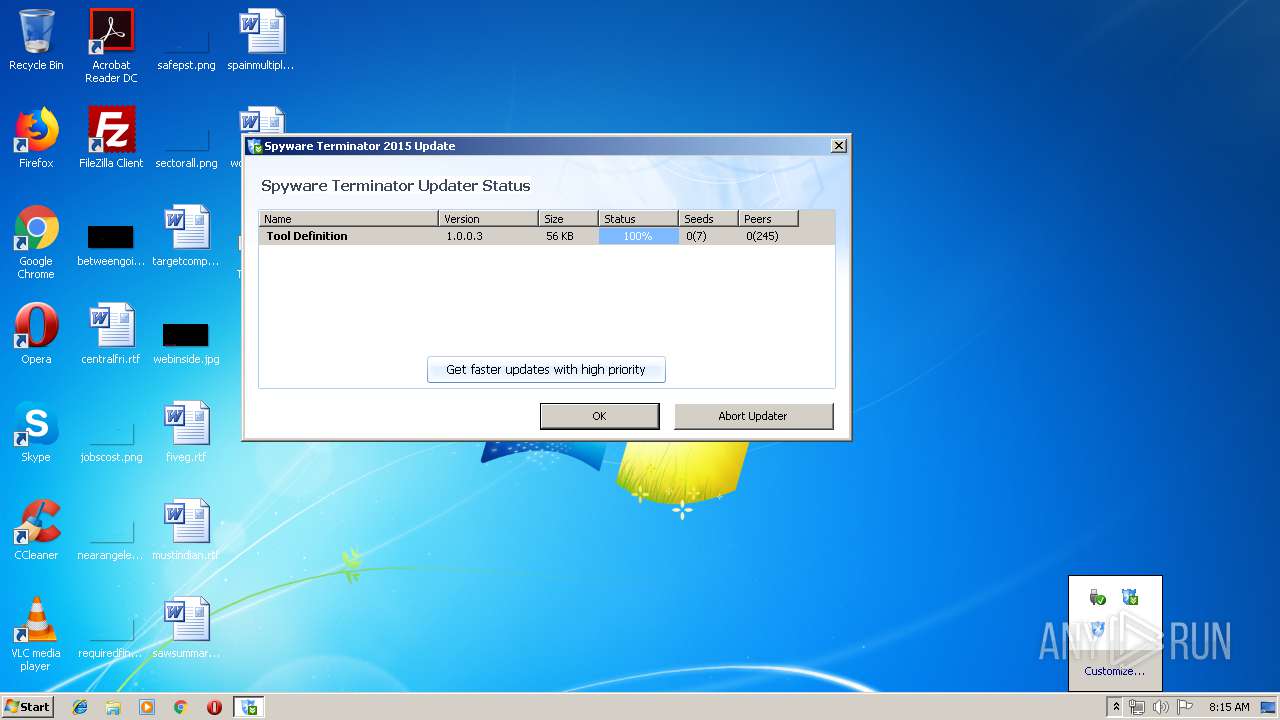Close the Spyware Terminator Update dialog

point(839,146)
